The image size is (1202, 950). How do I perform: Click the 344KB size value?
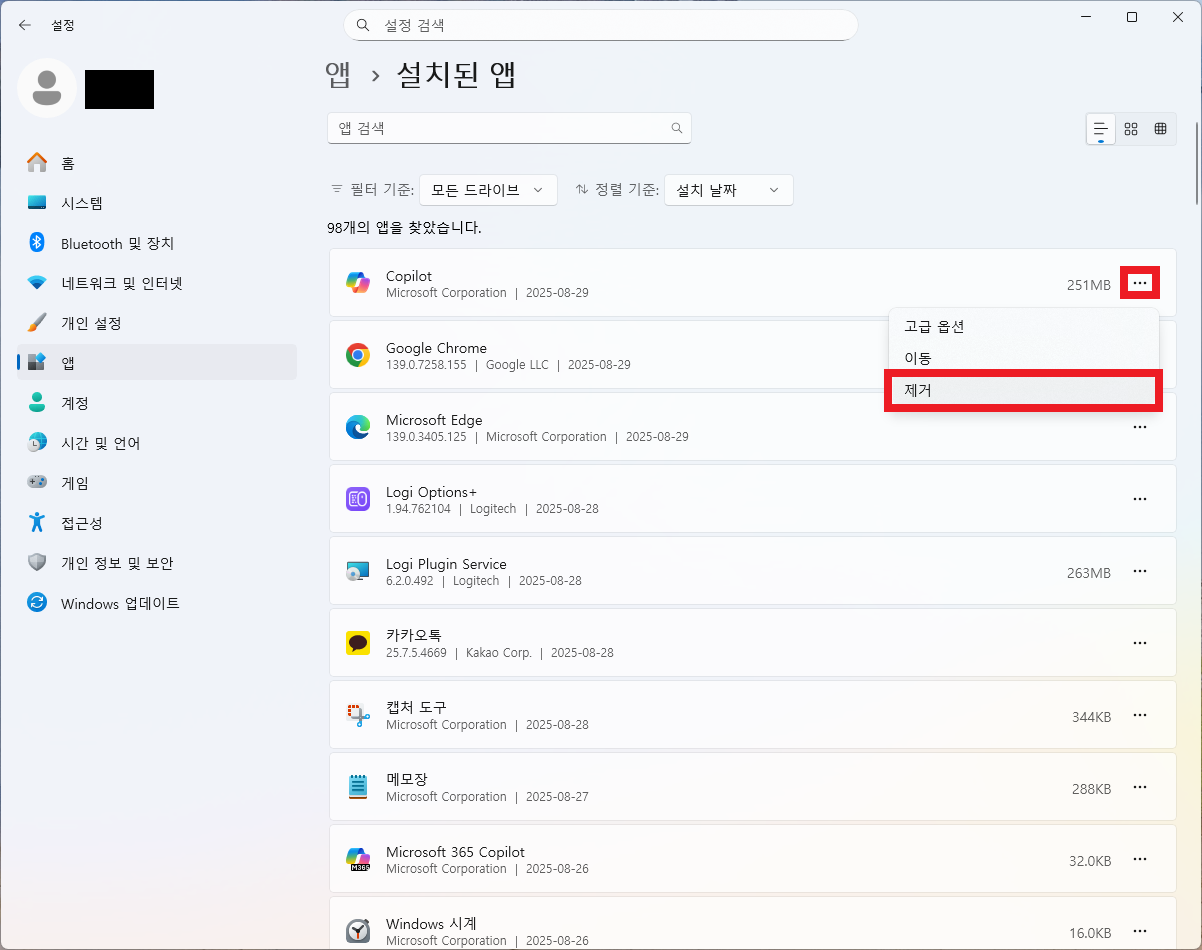(x=1091, y=717)
